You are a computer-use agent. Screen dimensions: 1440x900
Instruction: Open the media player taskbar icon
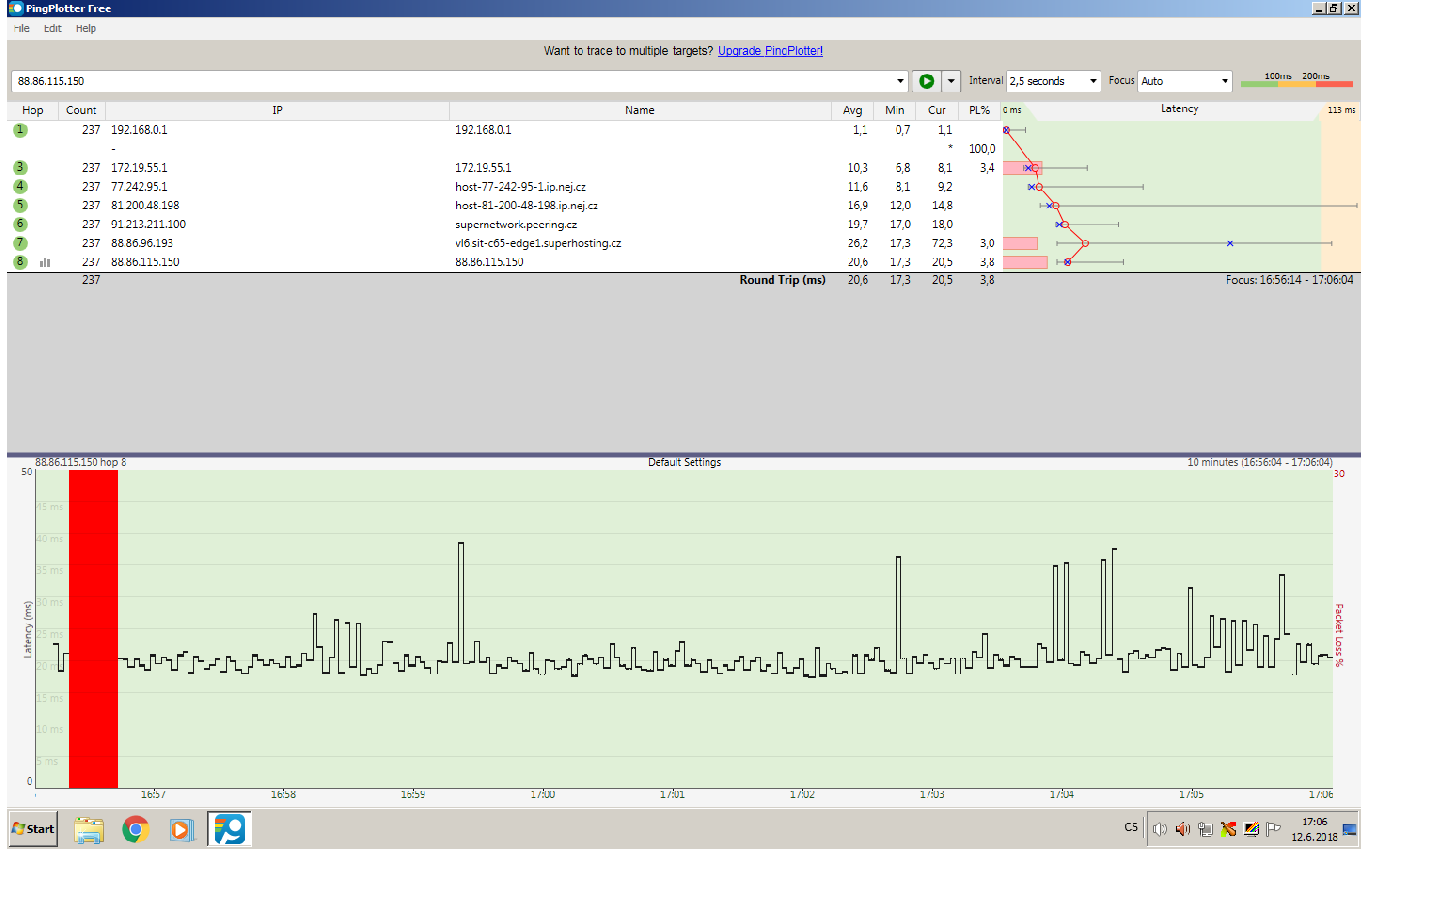(181, 829)
